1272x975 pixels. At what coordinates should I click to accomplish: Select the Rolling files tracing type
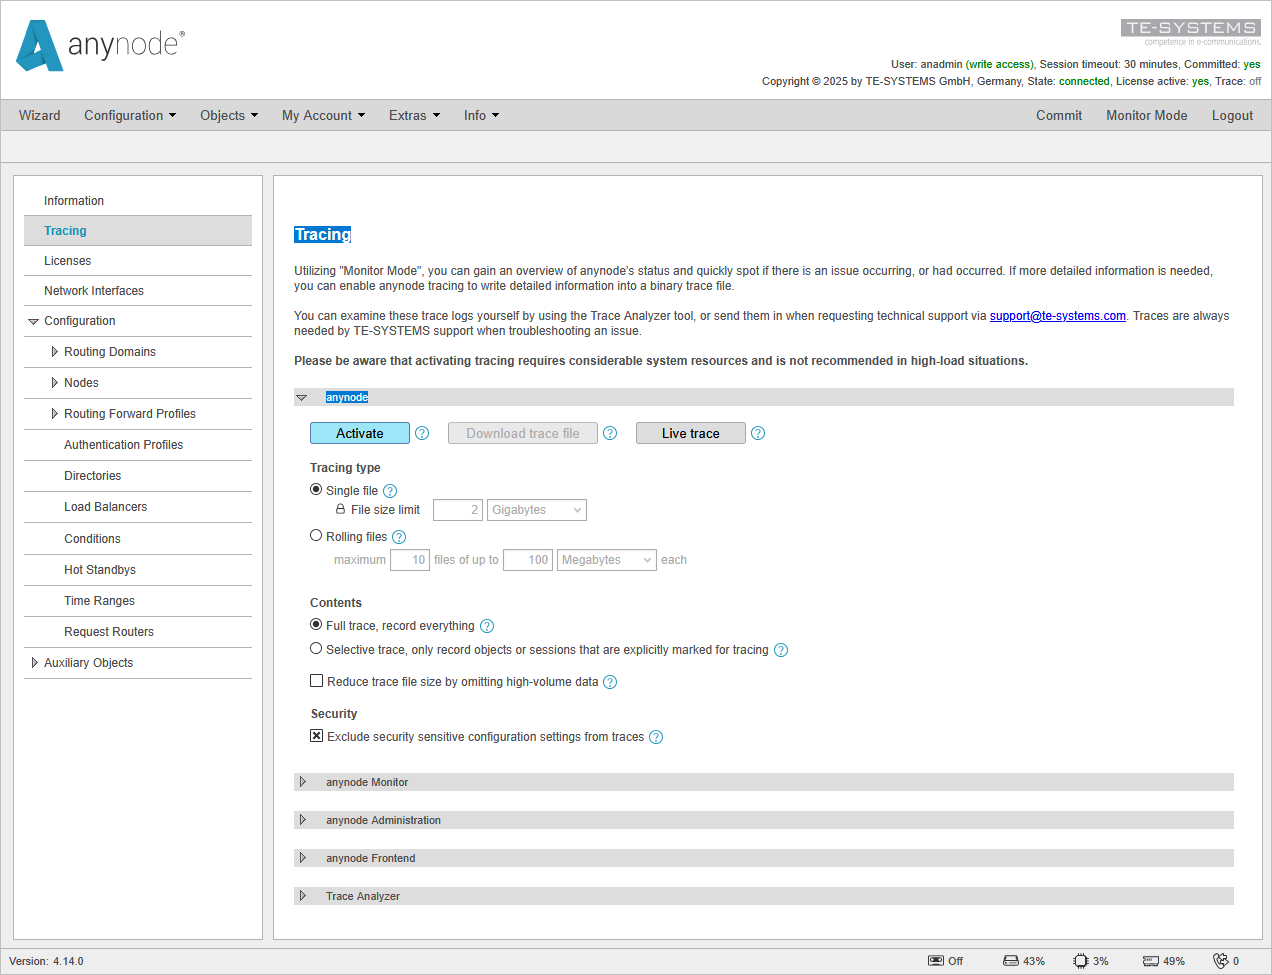tap(316, 536)
